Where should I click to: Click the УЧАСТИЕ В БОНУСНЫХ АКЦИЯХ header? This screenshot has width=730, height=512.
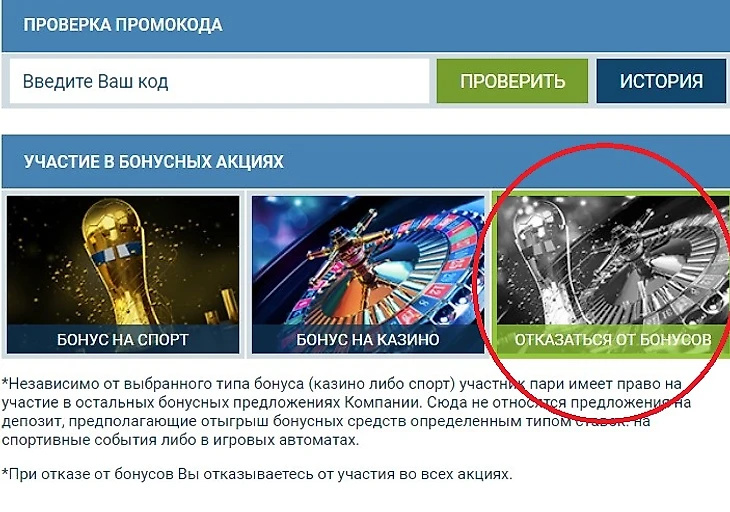pyautogui.click(x=154, y=162)
